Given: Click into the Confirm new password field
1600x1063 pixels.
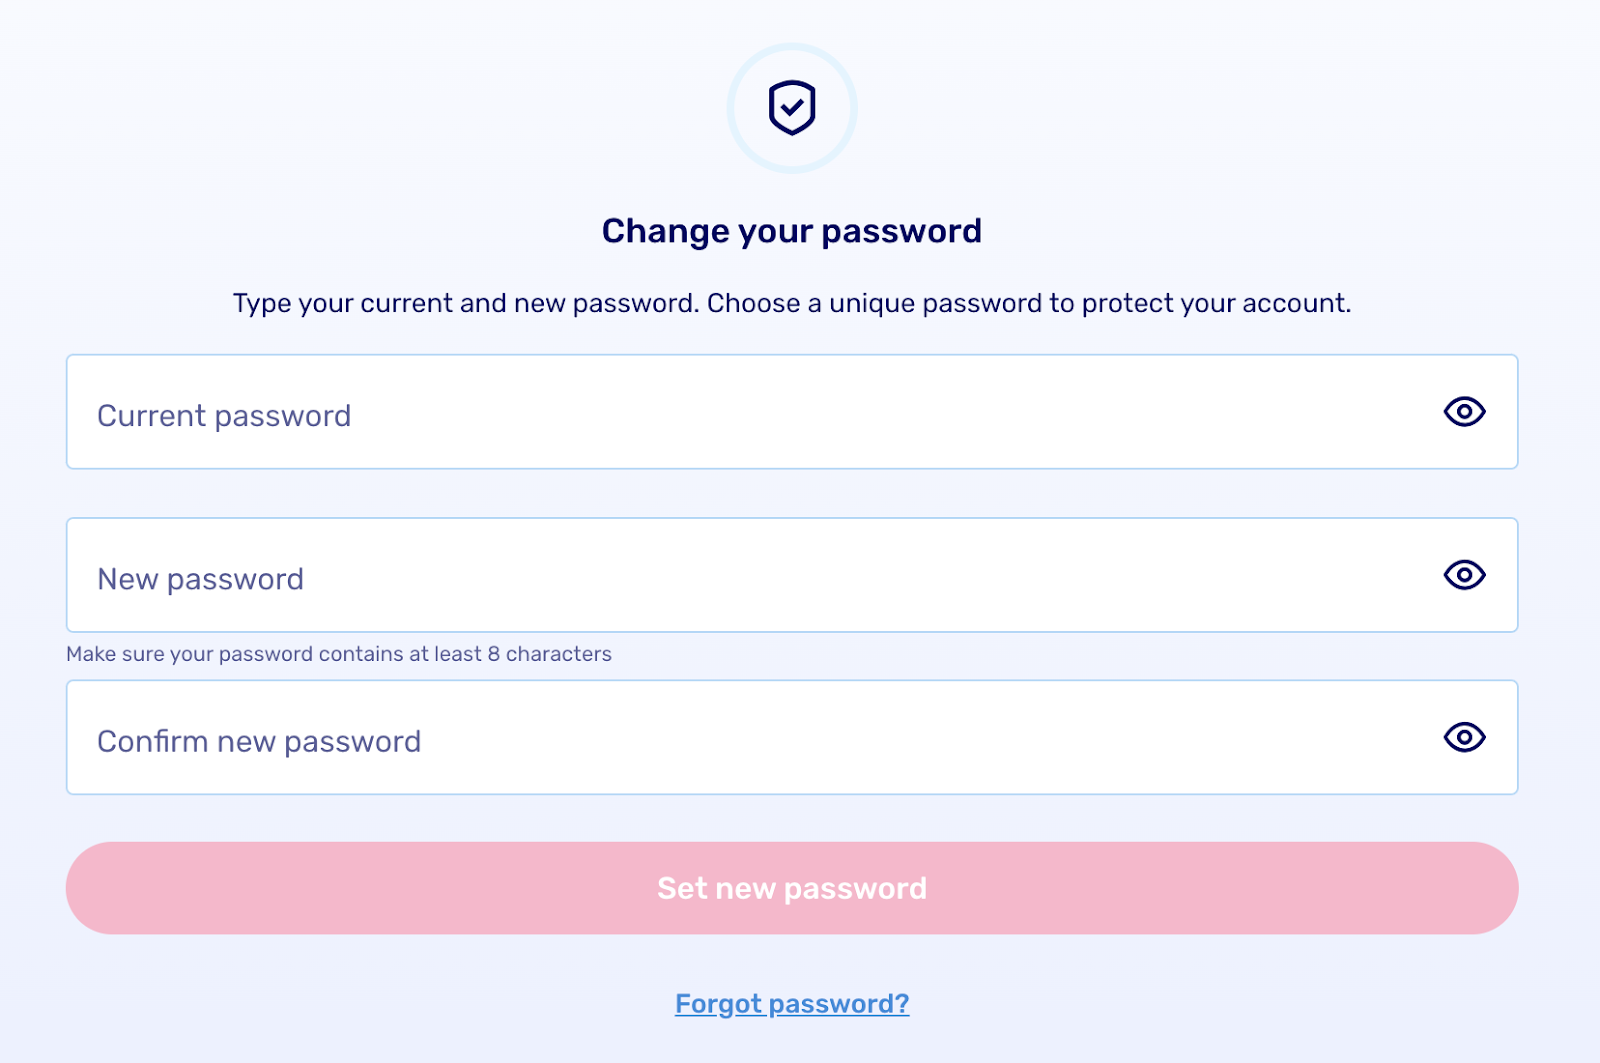Looking at the screenshot, I should tap(792, 737).
